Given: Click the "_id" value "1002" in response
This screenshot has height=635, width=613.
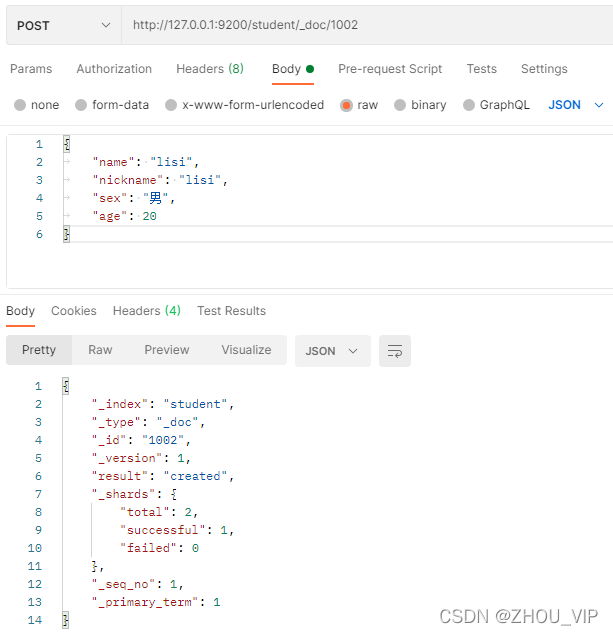Looking at the screenshot, I should 163,440.
